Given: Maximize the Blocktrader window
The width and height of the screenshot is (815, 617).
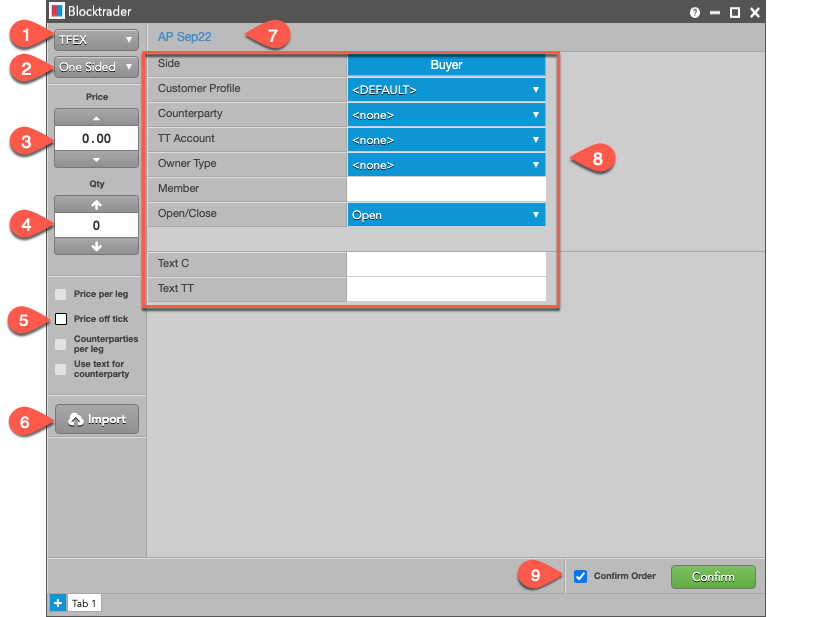Looking at the screenshot, I should (x=735, y=12).
